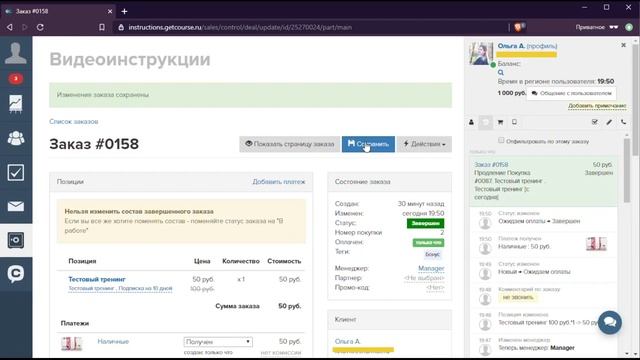The width and height of the screenshot is (640, 360).
Task: Click the yellow не звонить comment
Action: click(x=518, y=297)
